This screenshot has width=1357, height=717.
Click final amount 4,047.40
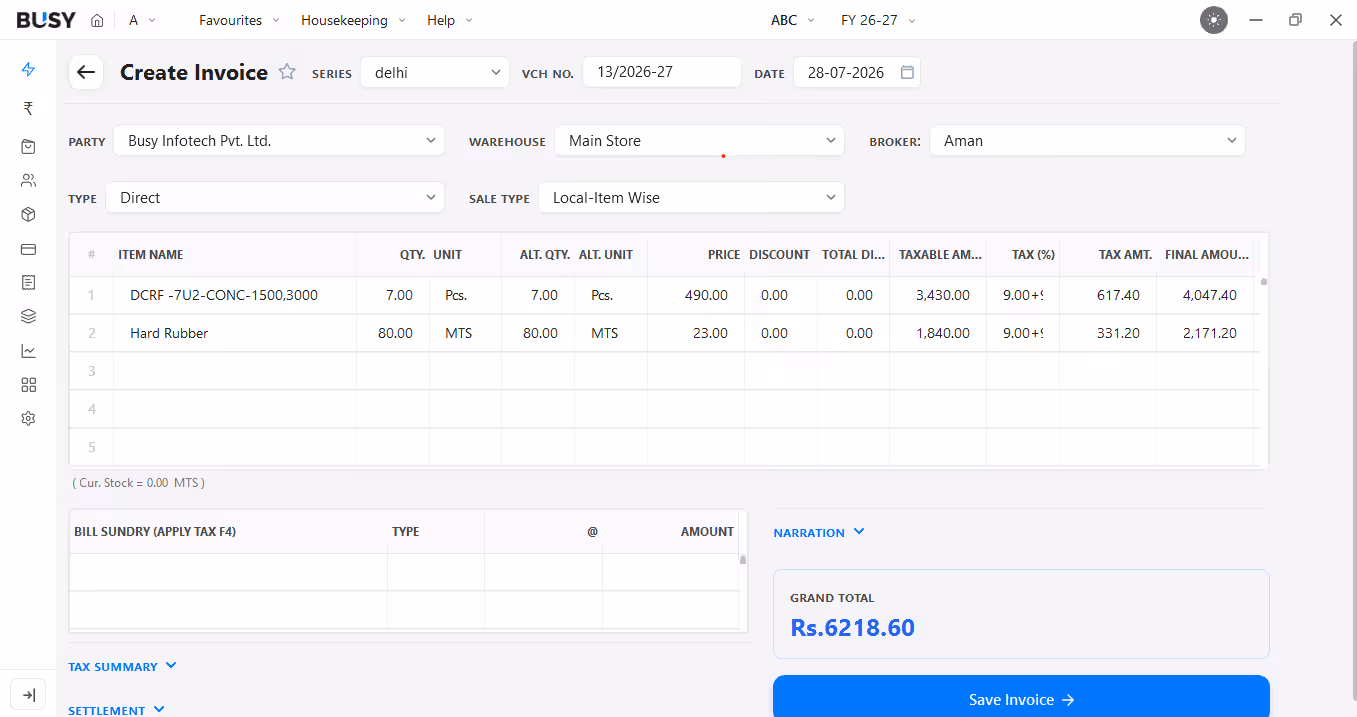pyautogui.click(x=1205, y=295)
